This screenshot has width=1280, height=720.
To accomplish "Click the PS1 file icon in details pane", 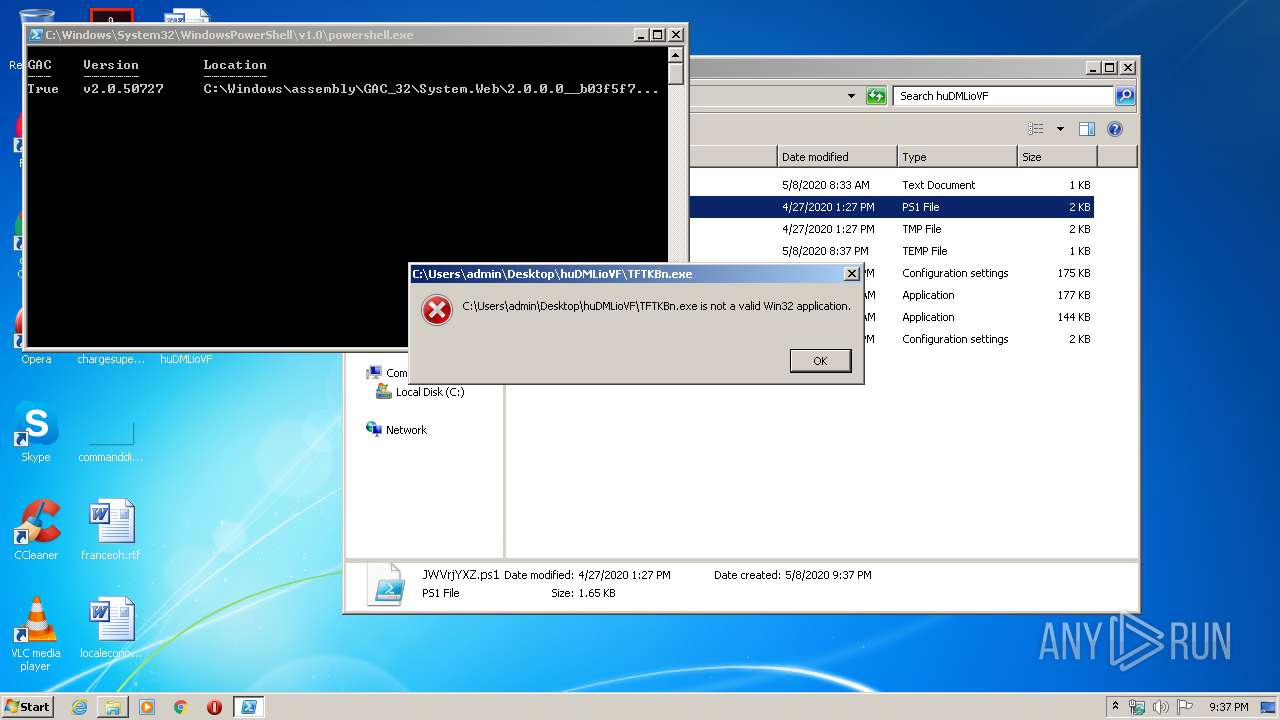I will (x=386, y=584).
